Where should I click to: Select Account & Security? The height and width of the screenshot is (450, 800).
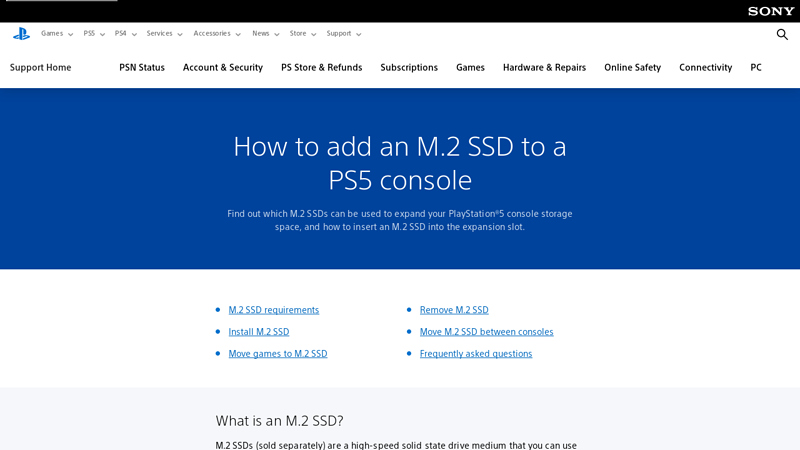click(x=223, y=67)
